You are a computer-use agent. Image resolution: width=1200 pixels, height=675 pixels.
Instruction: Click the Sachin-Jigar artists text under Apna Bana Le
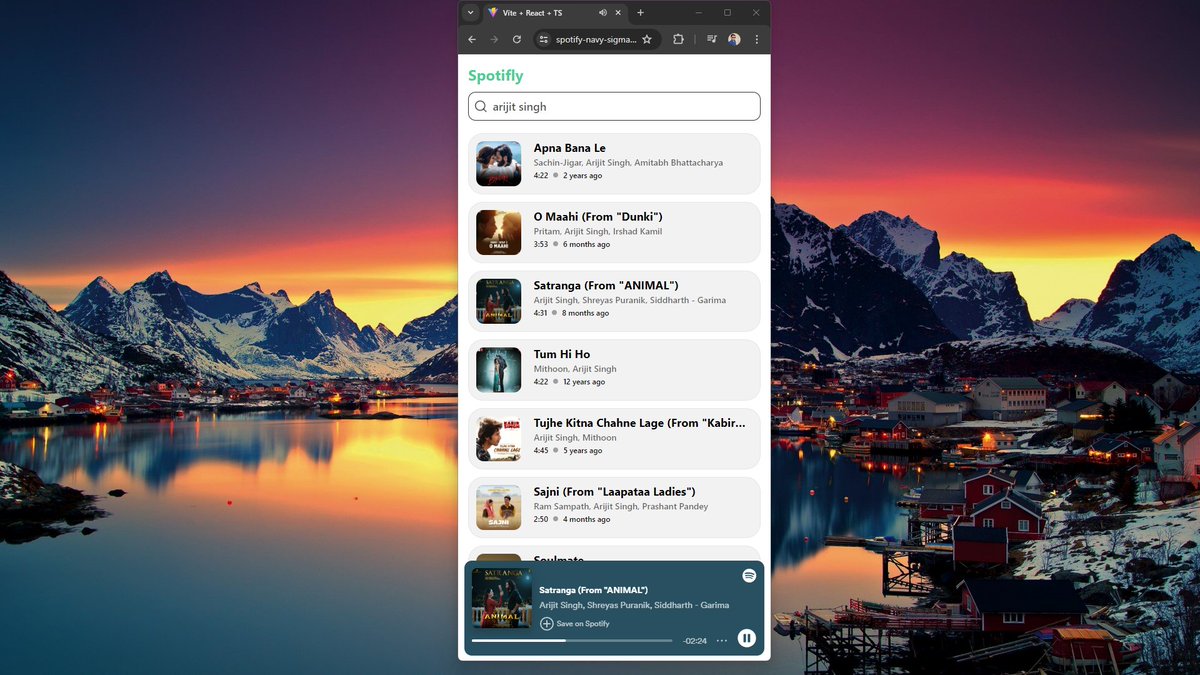(628, 163)
